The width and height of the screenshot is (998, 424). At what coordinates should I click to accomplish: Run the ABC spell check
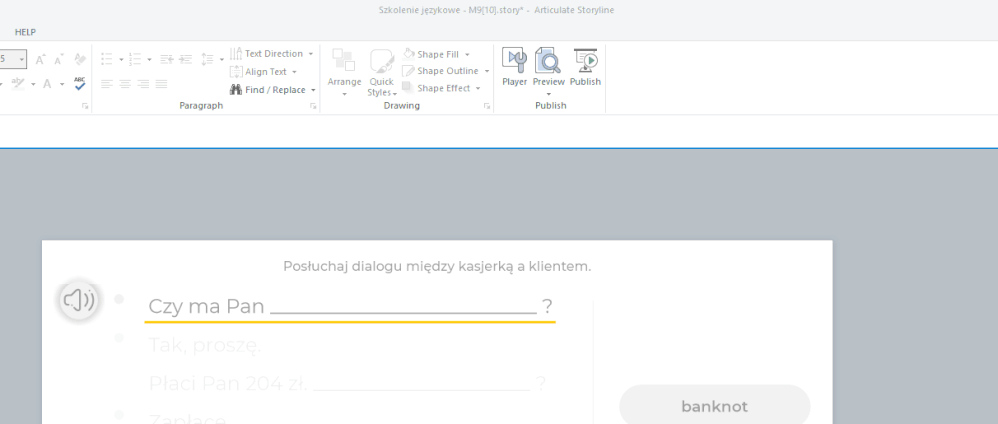80,83
